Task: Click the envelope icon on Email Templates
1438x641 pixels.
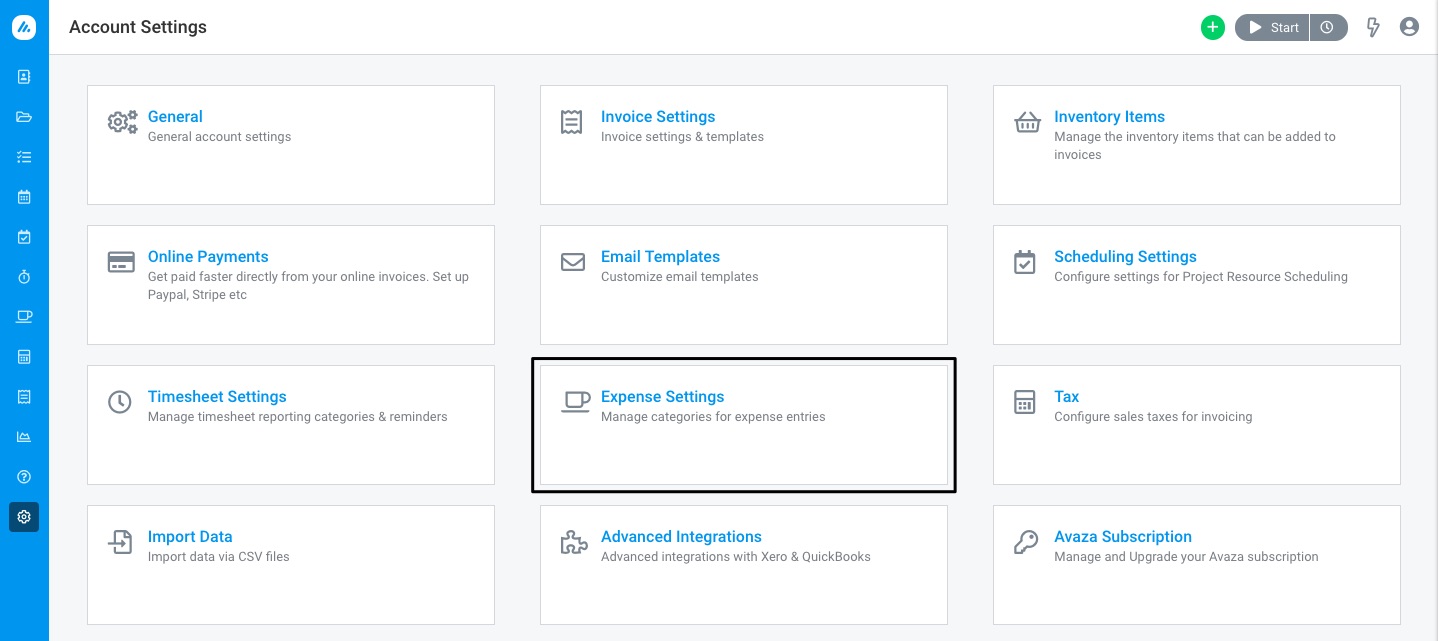Action: click(x=573, y=262)
